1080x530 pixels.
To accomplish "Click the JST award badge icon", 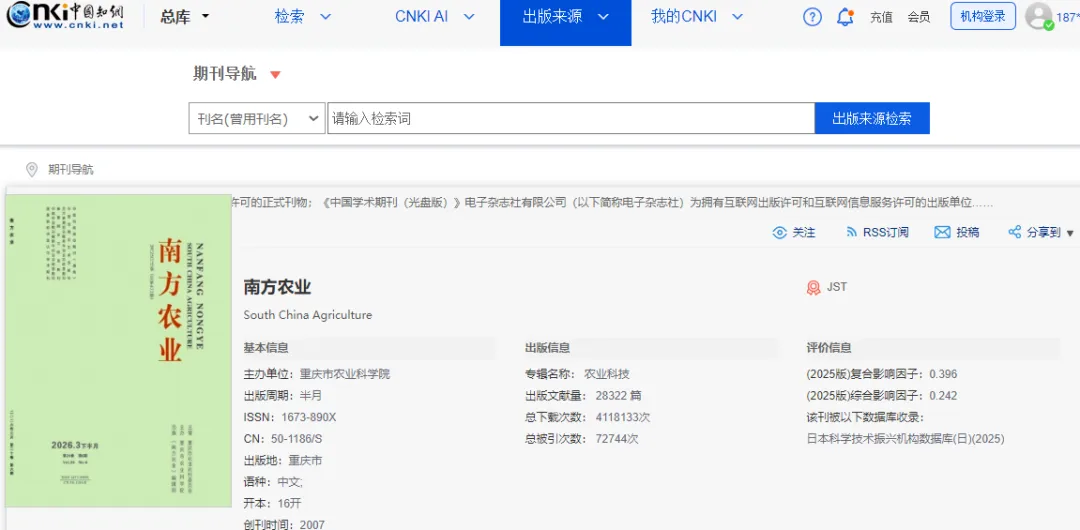I will coord(813,287).
